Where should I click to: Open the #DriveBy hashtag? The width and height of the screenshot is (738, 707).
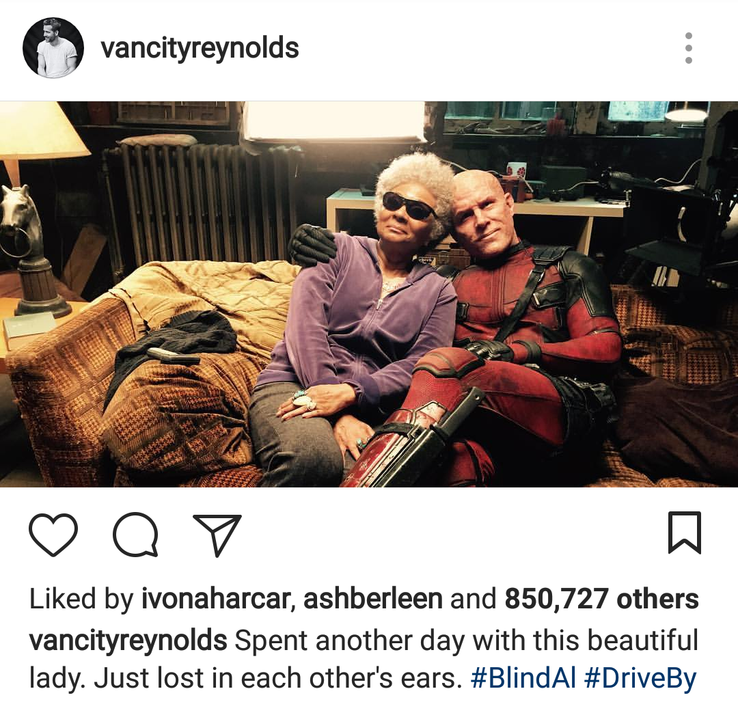(641, 678)
